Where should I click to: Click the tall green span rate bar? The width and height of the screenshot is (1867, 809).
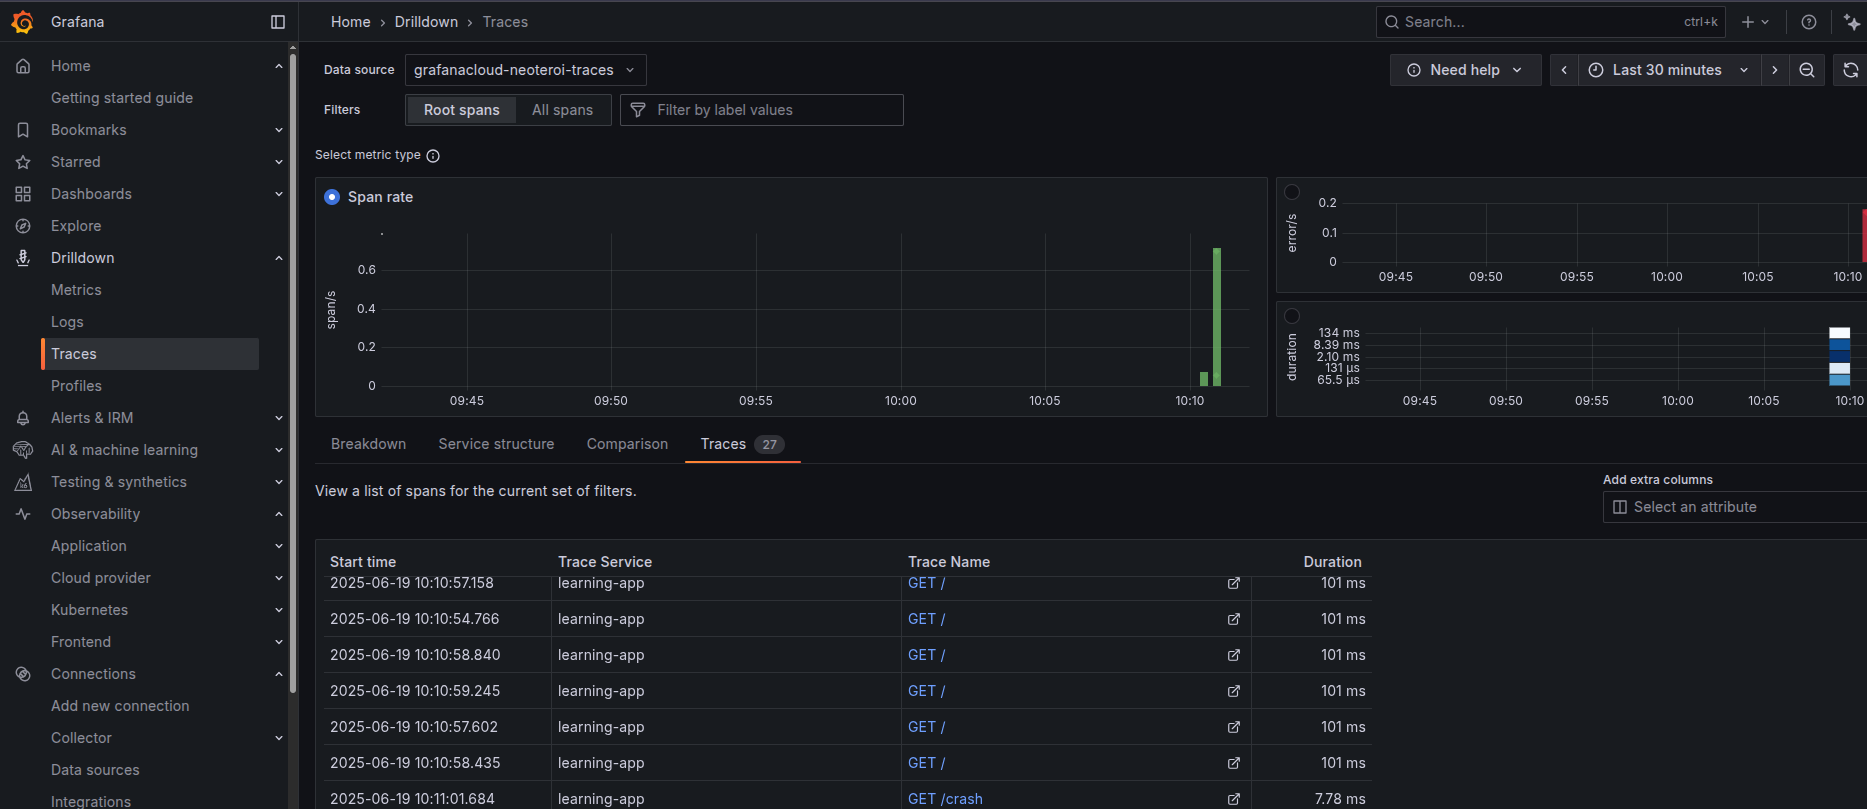tap(1217, 317)
